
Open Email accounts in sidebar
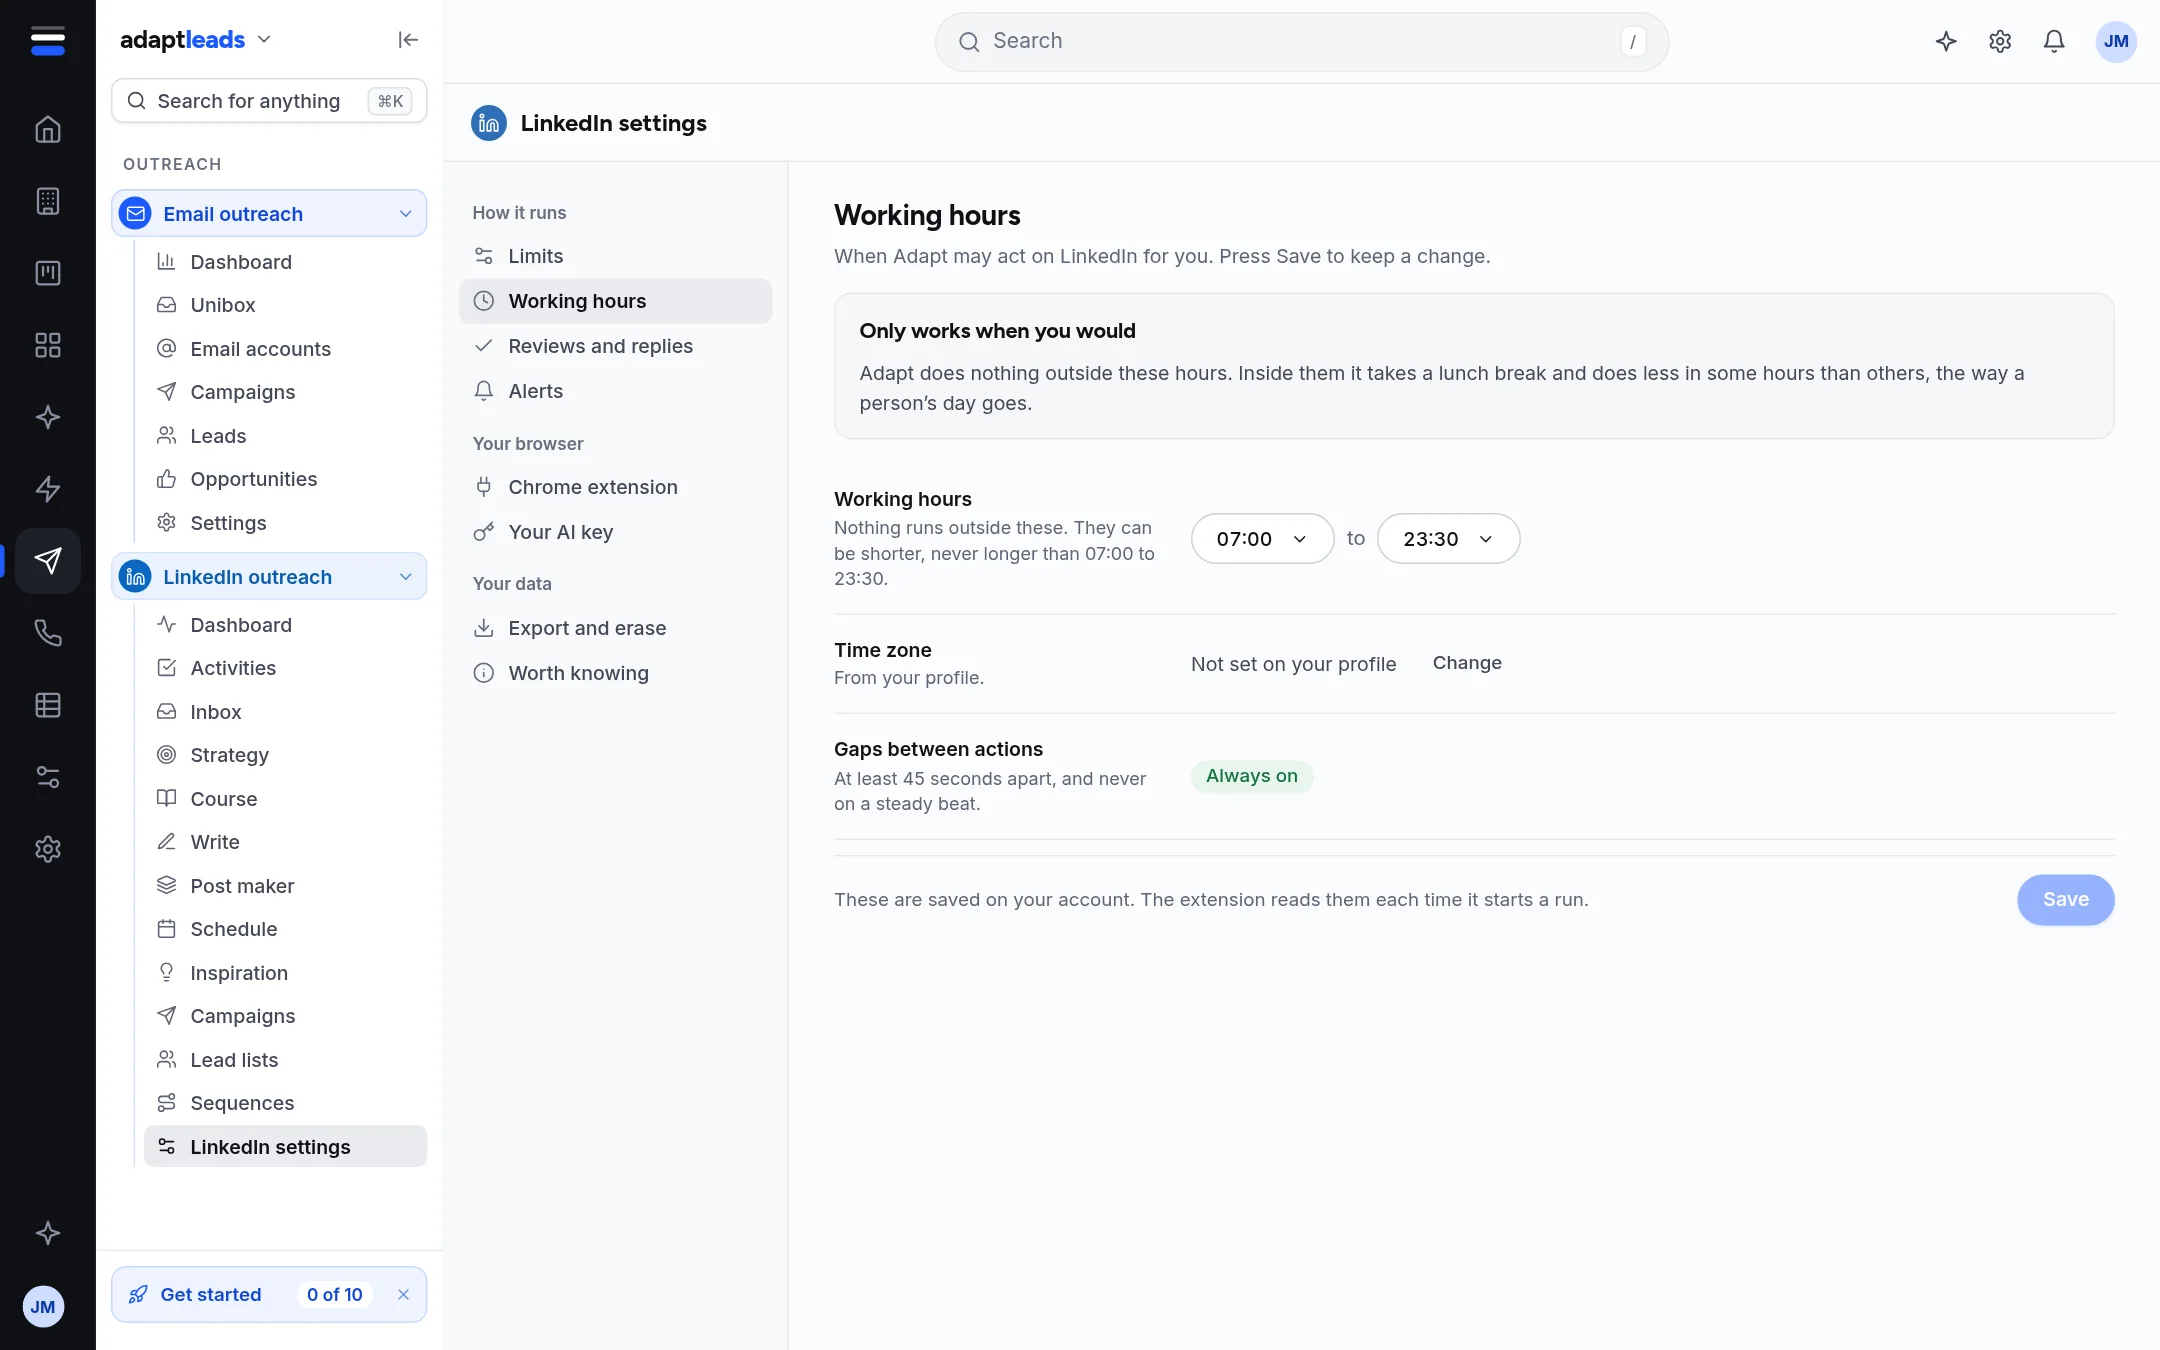(285, 349)
